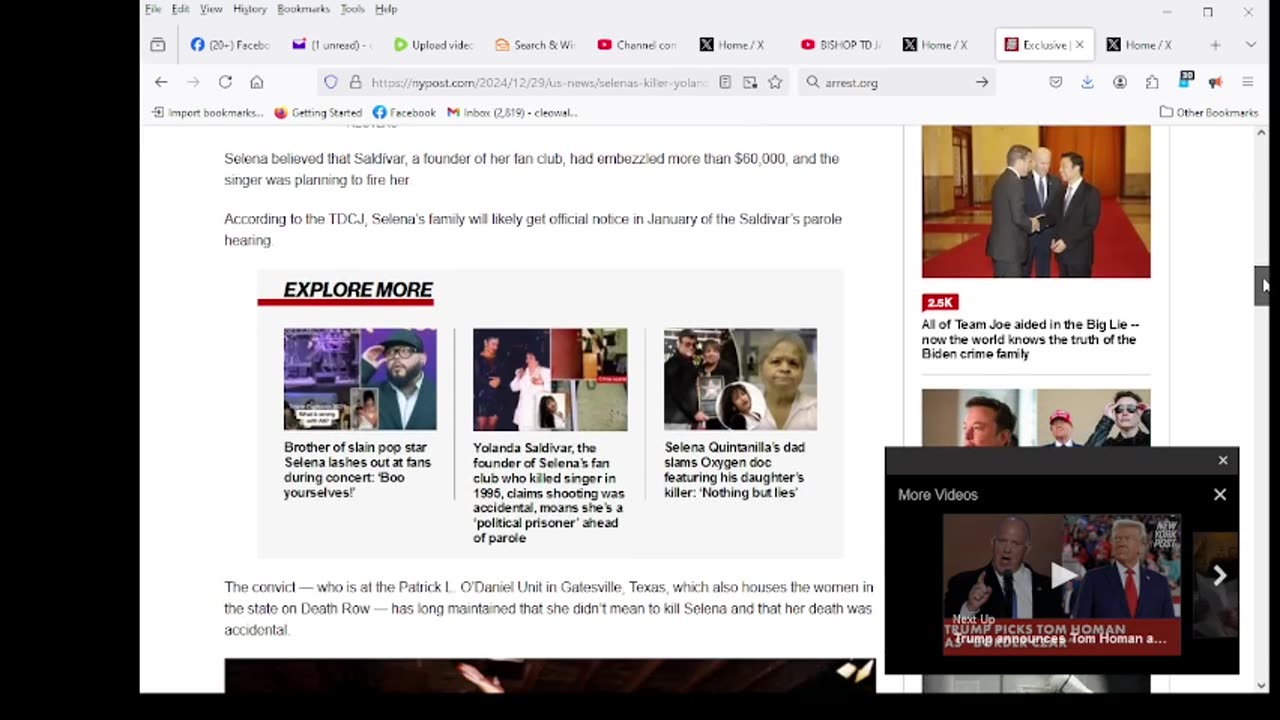Open Selena Quintanilla's dad article link
The height and width of the screenshot is (720, 1280).
pyautogui.click(x=735, y=470)
